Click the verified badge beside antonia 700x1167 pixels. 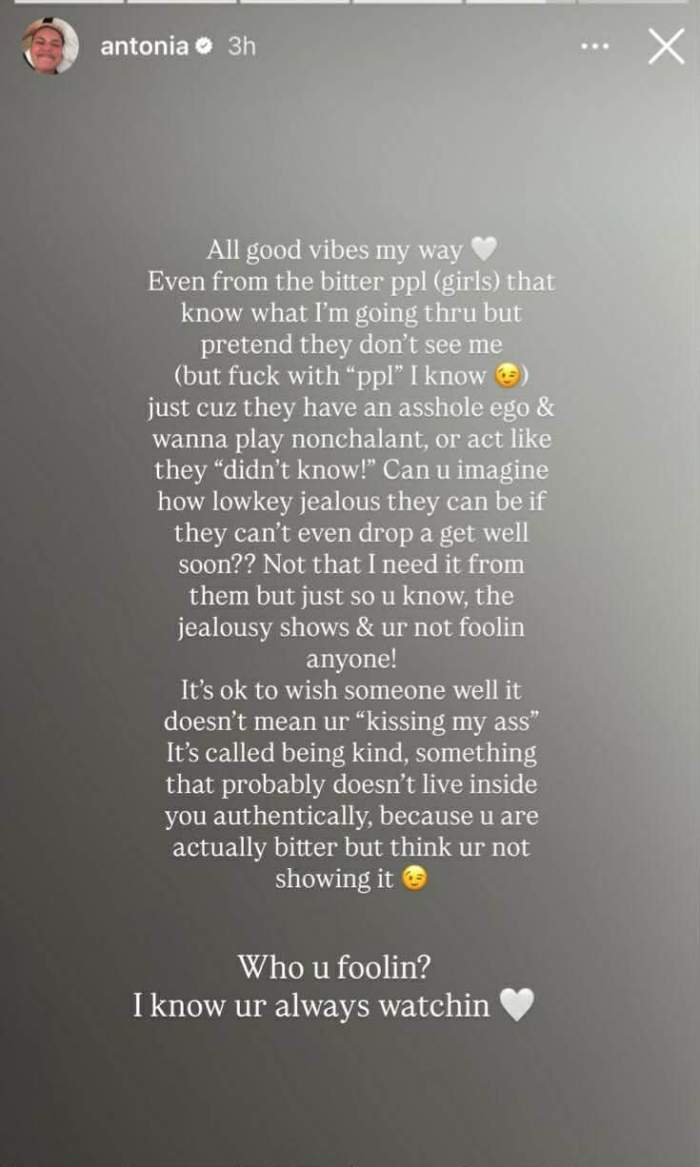point(203,46)
